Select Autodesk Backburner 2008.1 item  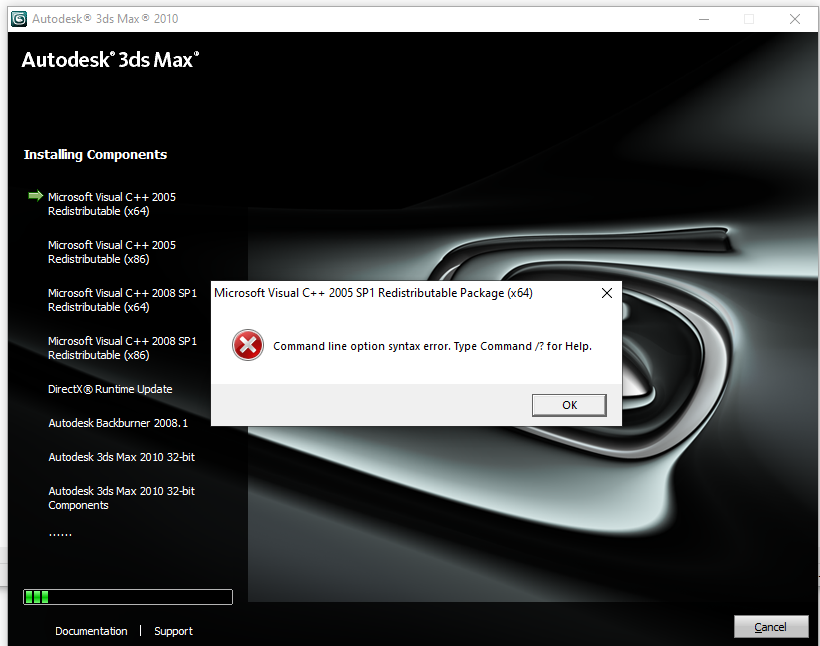click(x=118, y=423)
